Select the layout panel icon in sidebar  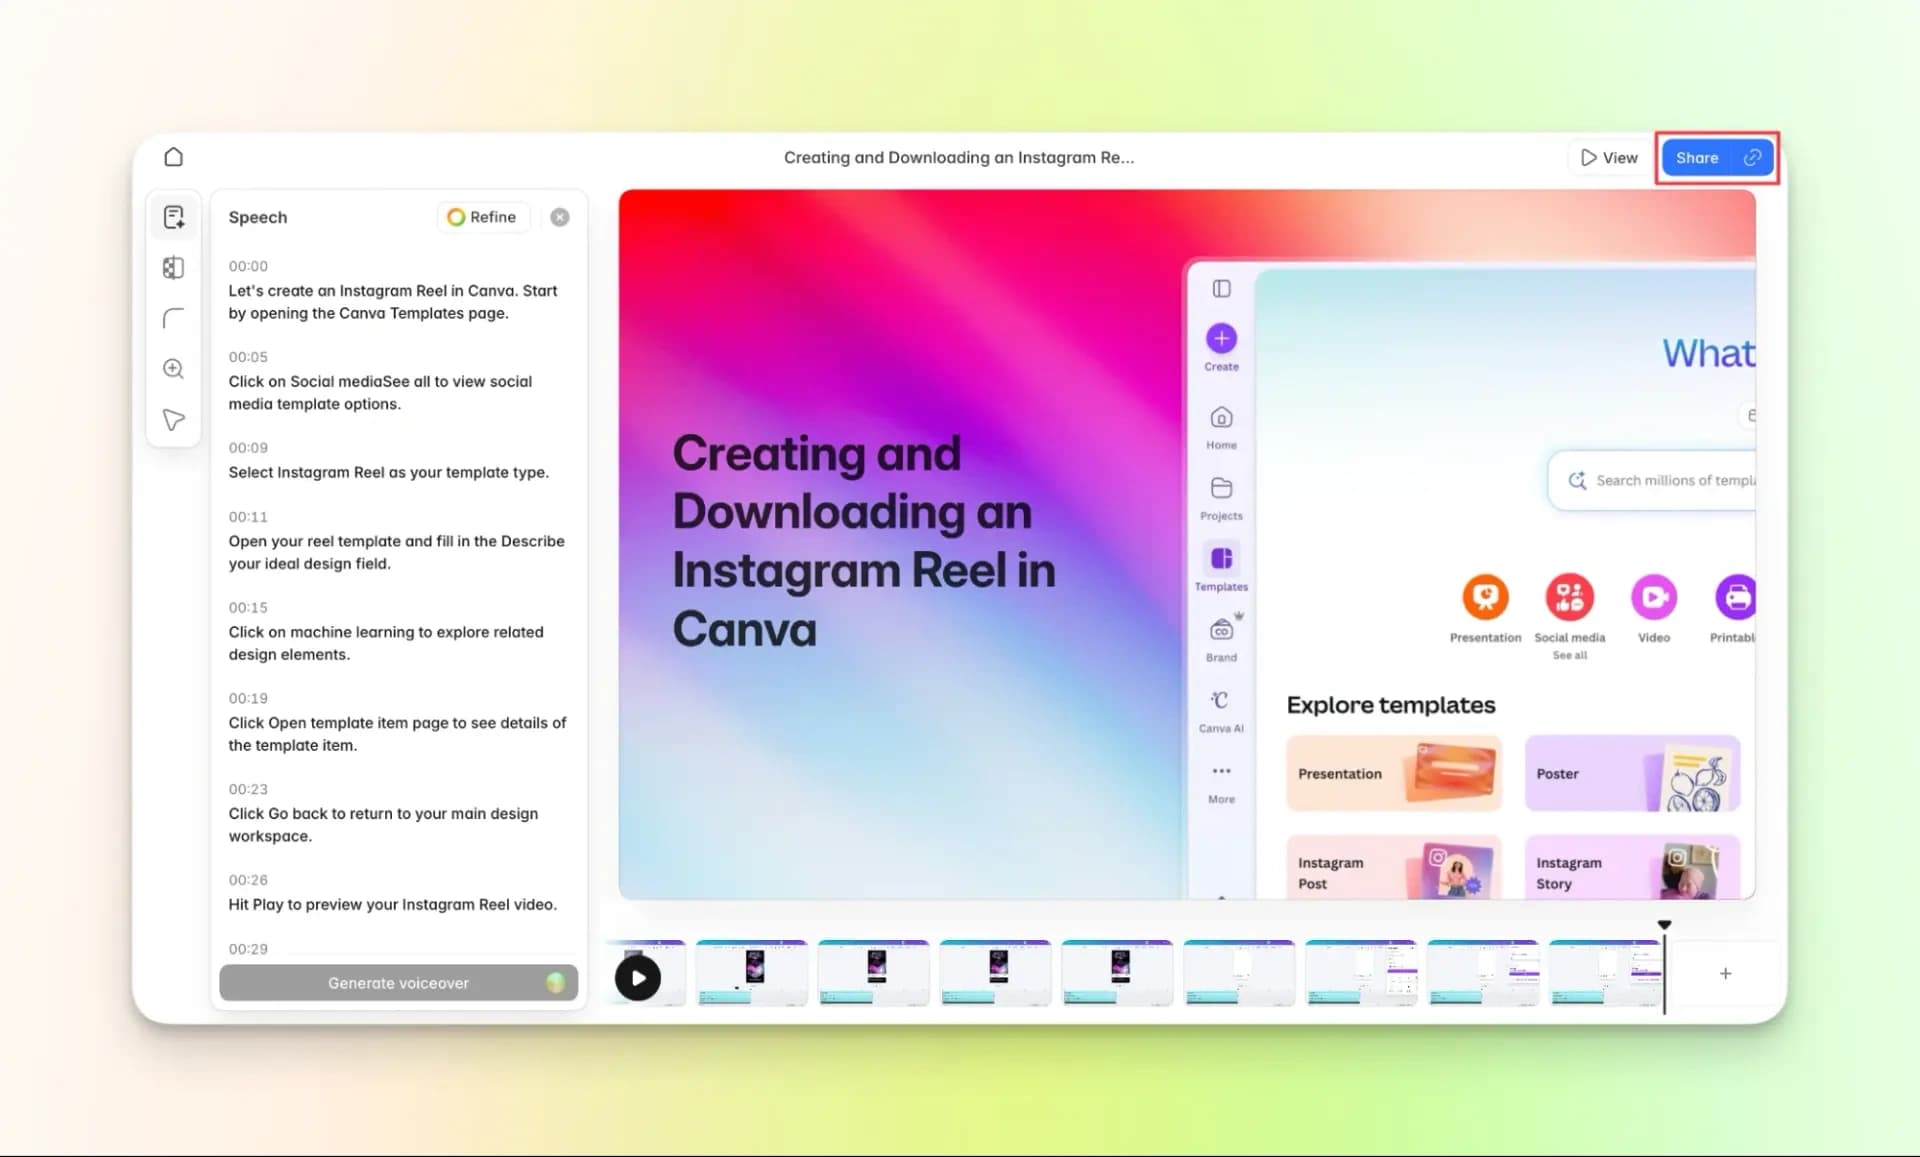point(173,268)
